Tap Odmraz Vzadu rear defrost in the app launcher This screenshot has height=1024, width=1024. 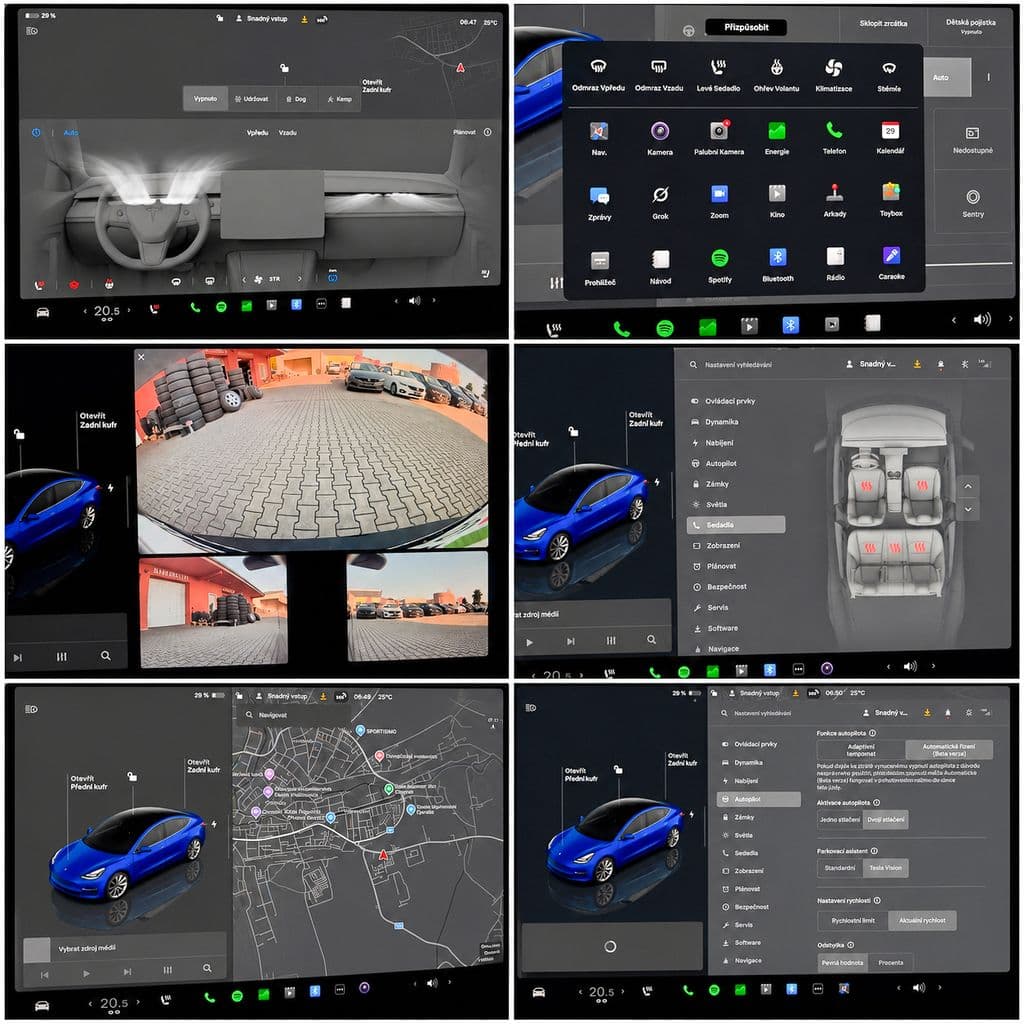pos(658,75)
